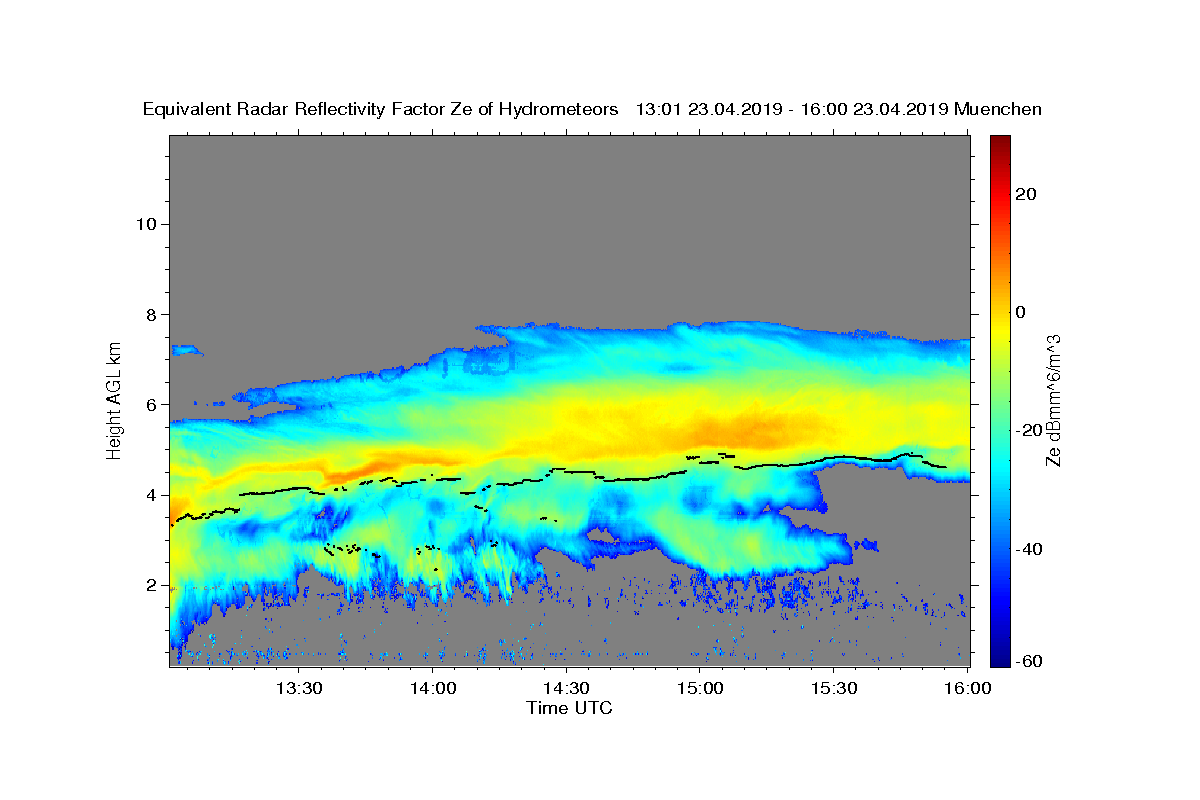This screenshot has width=1200, height=800.
Task: Click the 15:30 time tick label
Action: (x=834, y=688)
